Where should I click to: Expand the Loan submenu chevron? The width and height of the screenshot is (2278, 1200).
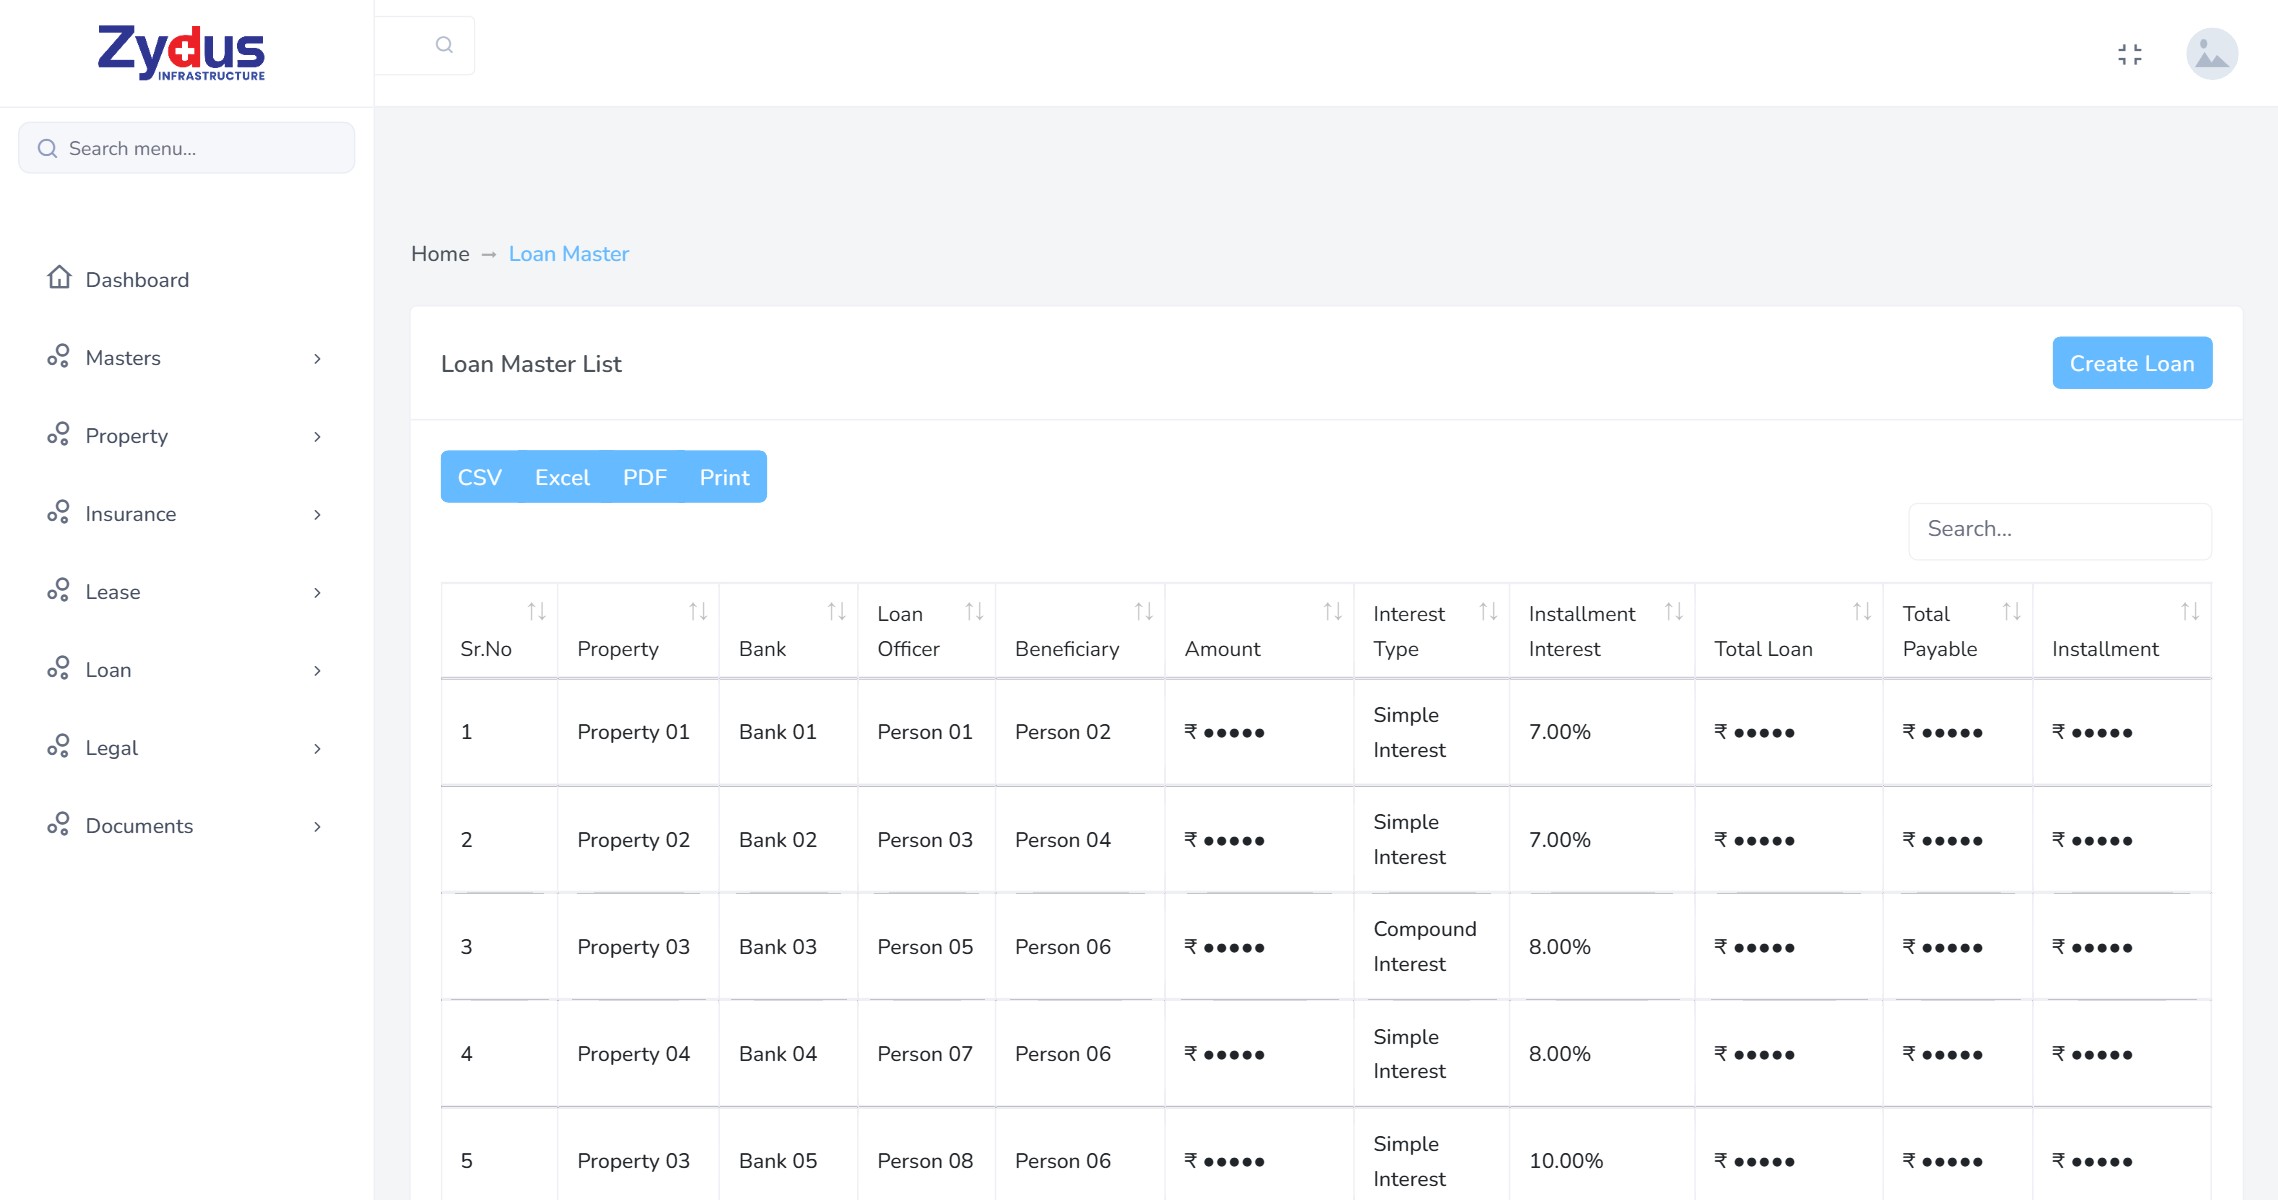point(317,671)
